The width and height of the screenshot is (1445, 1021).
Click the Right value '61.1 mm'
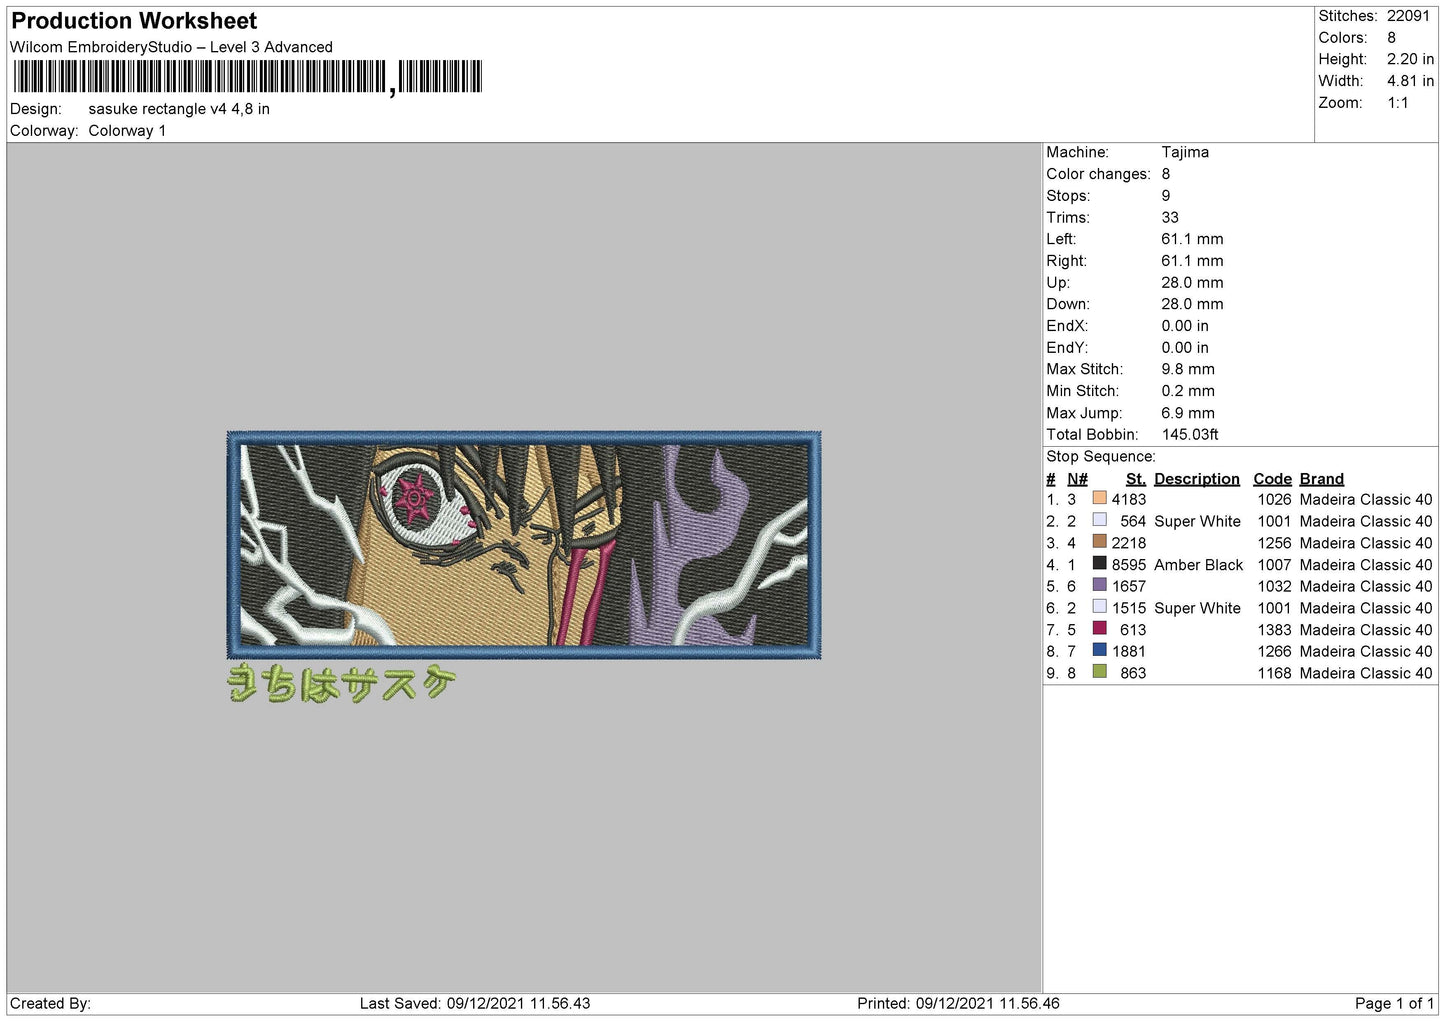click(x=1192, y=261)
